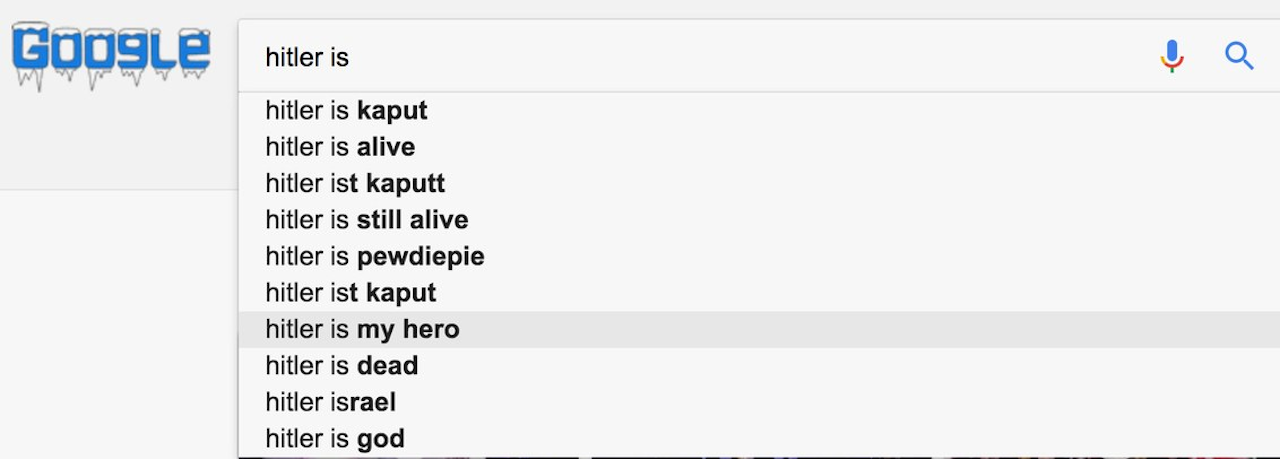Screen dimensions: 1280x459
Task: Start voice search with the microphone
Action: (x=1172, y=56)
